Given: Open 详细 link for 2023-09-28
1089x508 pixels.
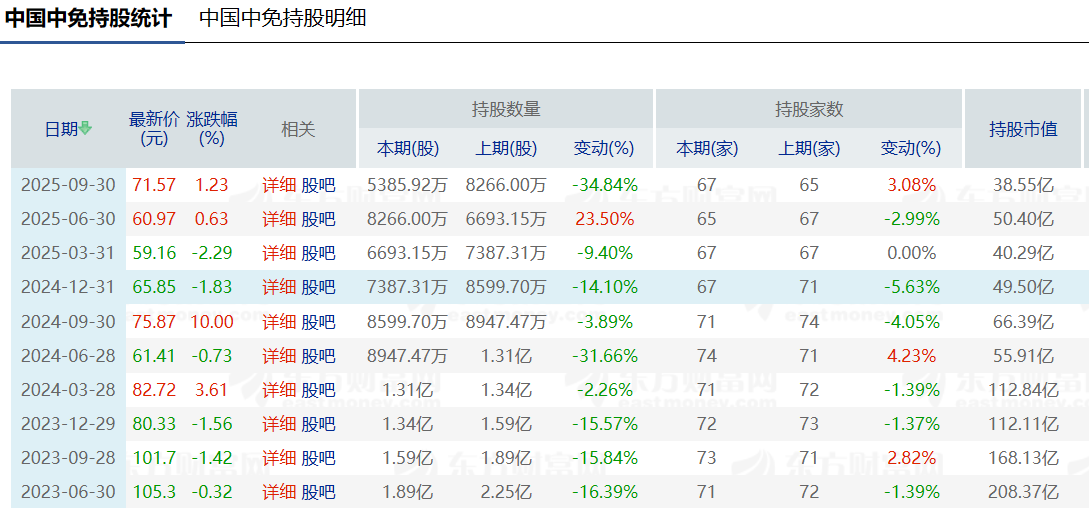Looking at the screenshot, I should pos(279,458).
